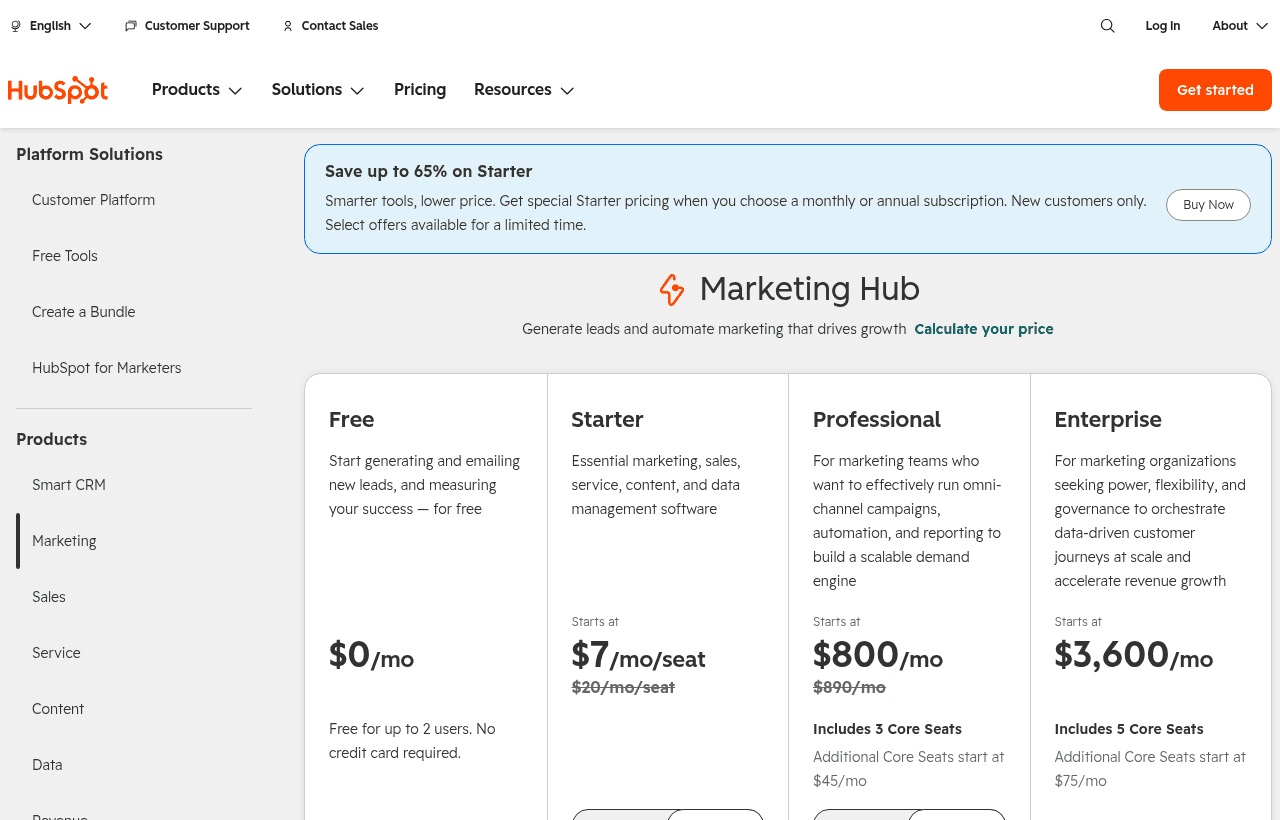Click Includes 3 Core Seats text

tap(887, 729)
